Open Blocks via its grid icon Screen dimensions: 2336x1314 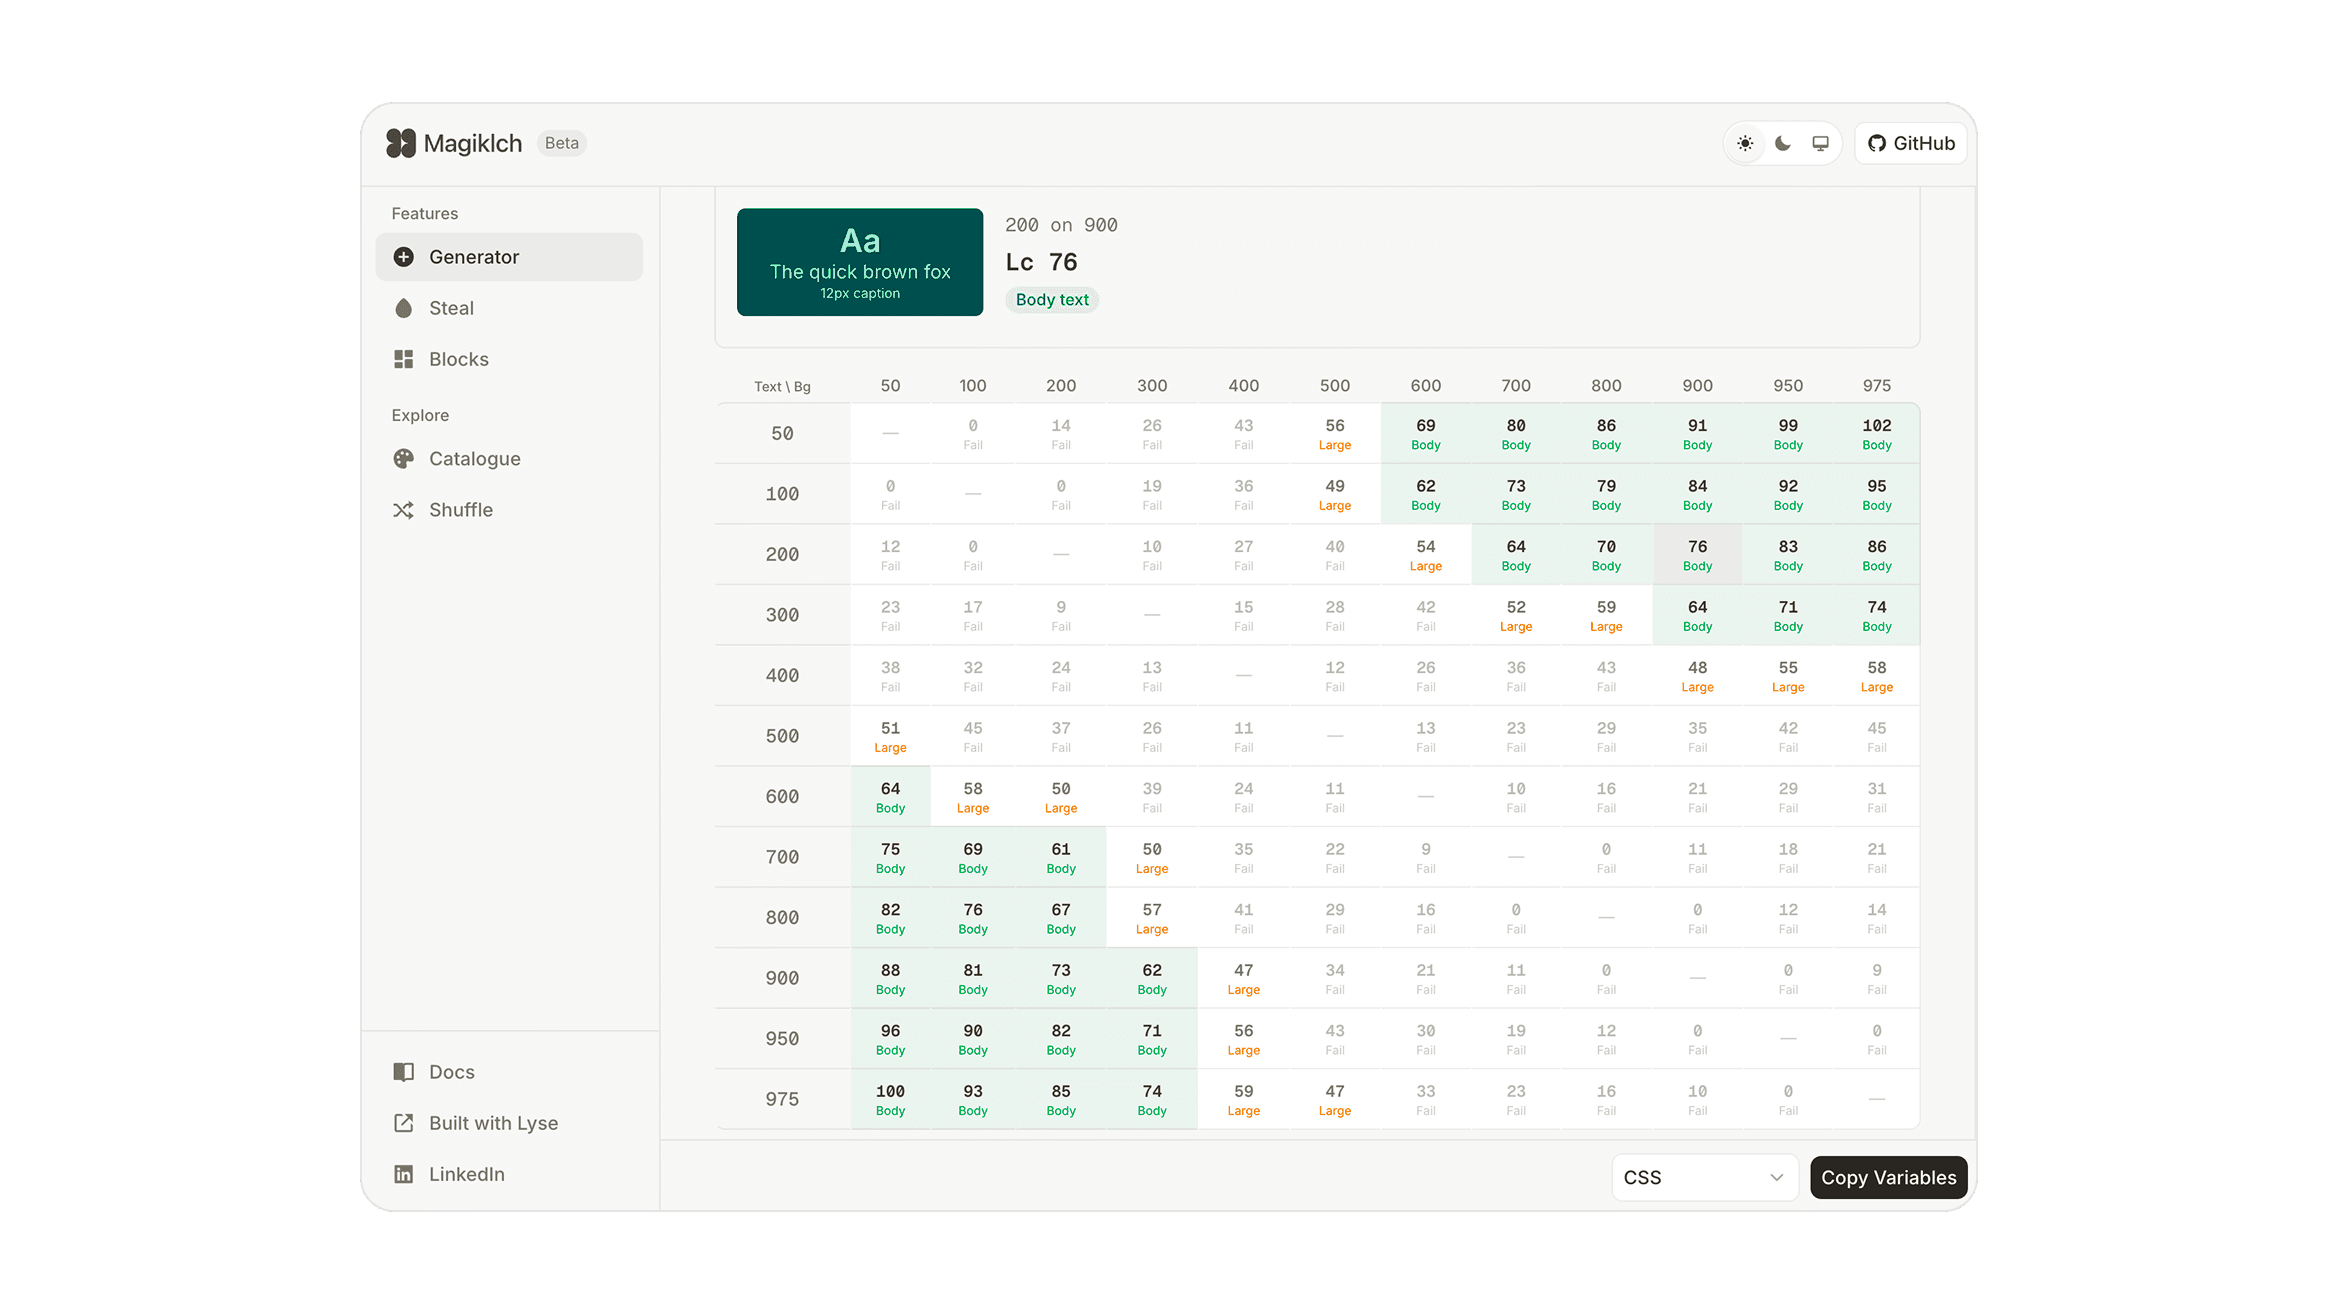tap(403, 358)
